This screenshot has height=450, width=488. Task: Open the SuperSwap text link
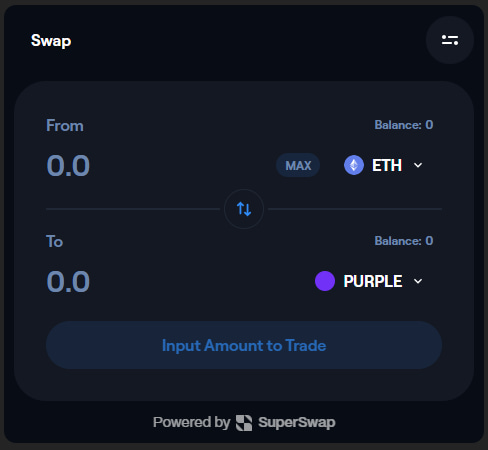pos(297,423)
